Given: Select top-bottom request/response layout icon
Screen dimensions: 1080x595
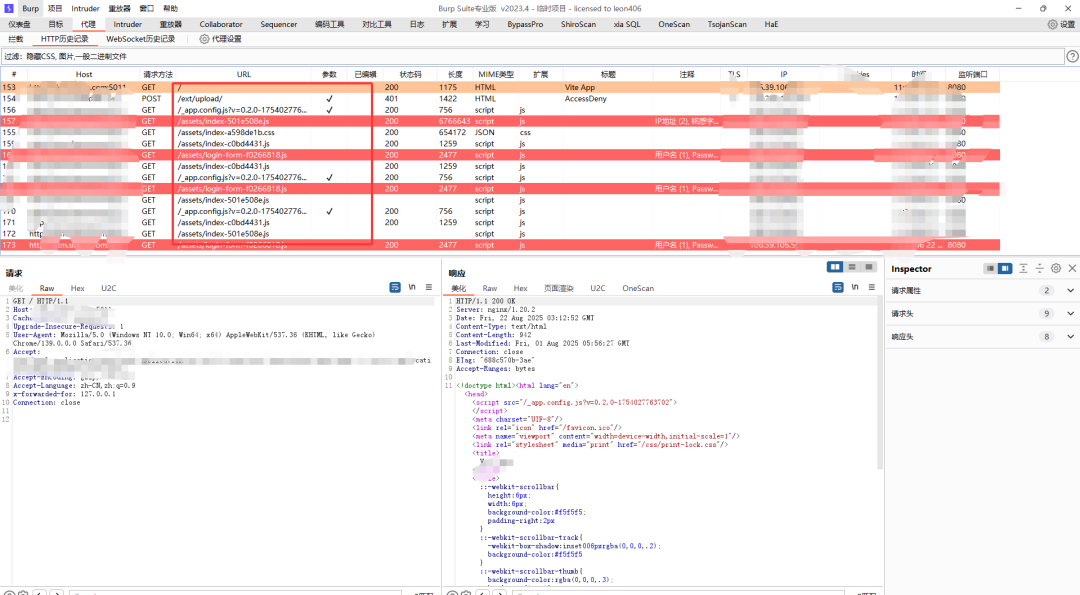Looking at the screenshot, I should [852, 267].
